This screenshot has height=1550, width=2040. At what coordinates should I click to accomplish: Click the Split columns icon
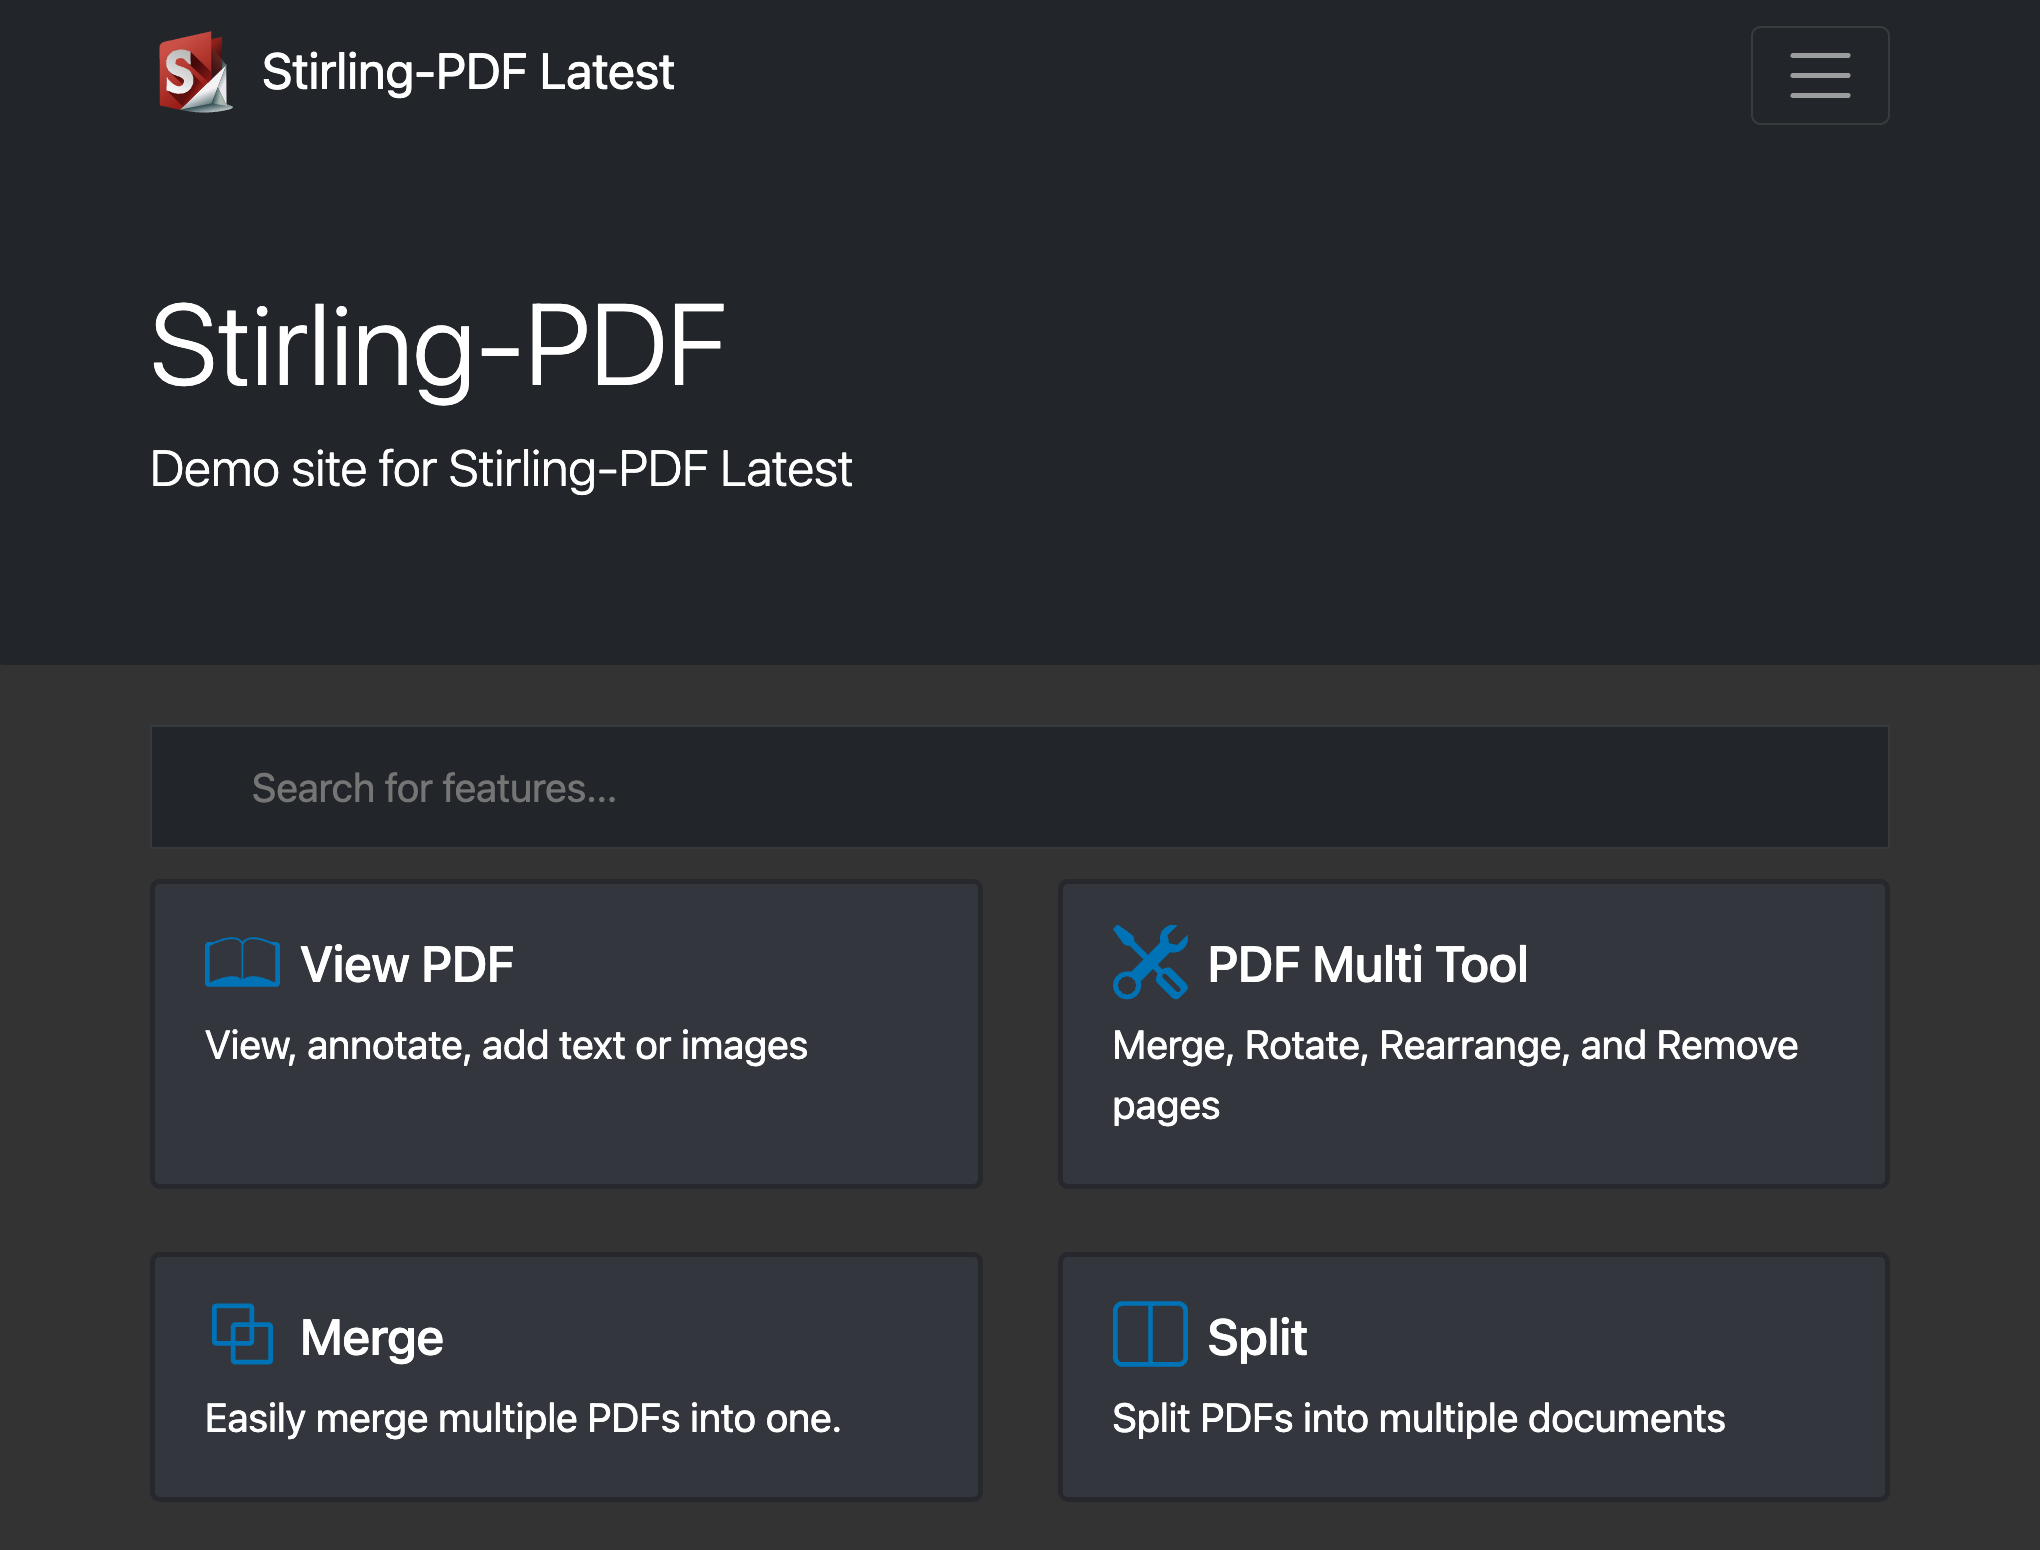click(1150, 1334)
